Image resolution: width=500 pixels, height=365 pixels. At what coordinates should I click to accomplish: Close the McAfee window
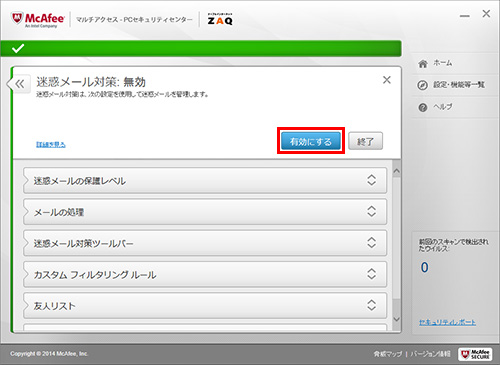pos(486,14)
